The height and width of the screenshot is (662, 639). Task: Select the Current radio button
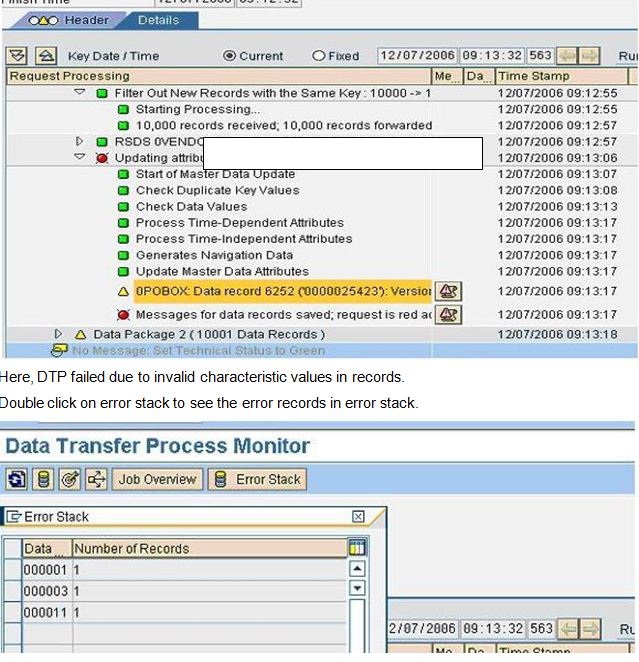(230, 56)
